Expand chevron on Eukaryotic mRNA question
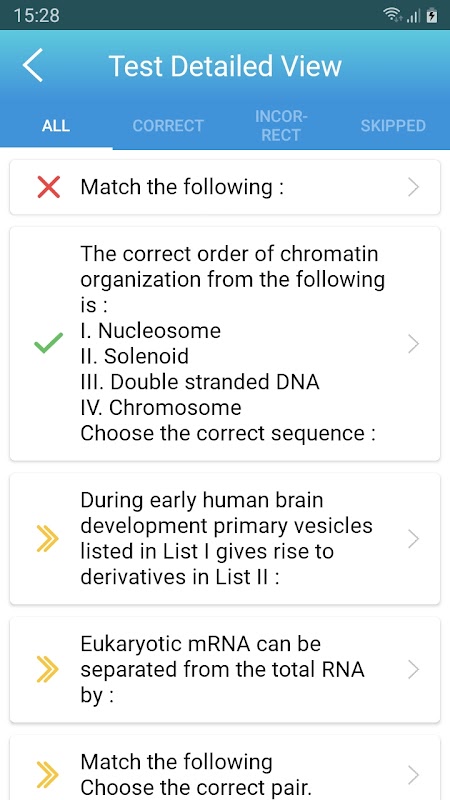Screen dimensions: 450x800 coord(413,669)
